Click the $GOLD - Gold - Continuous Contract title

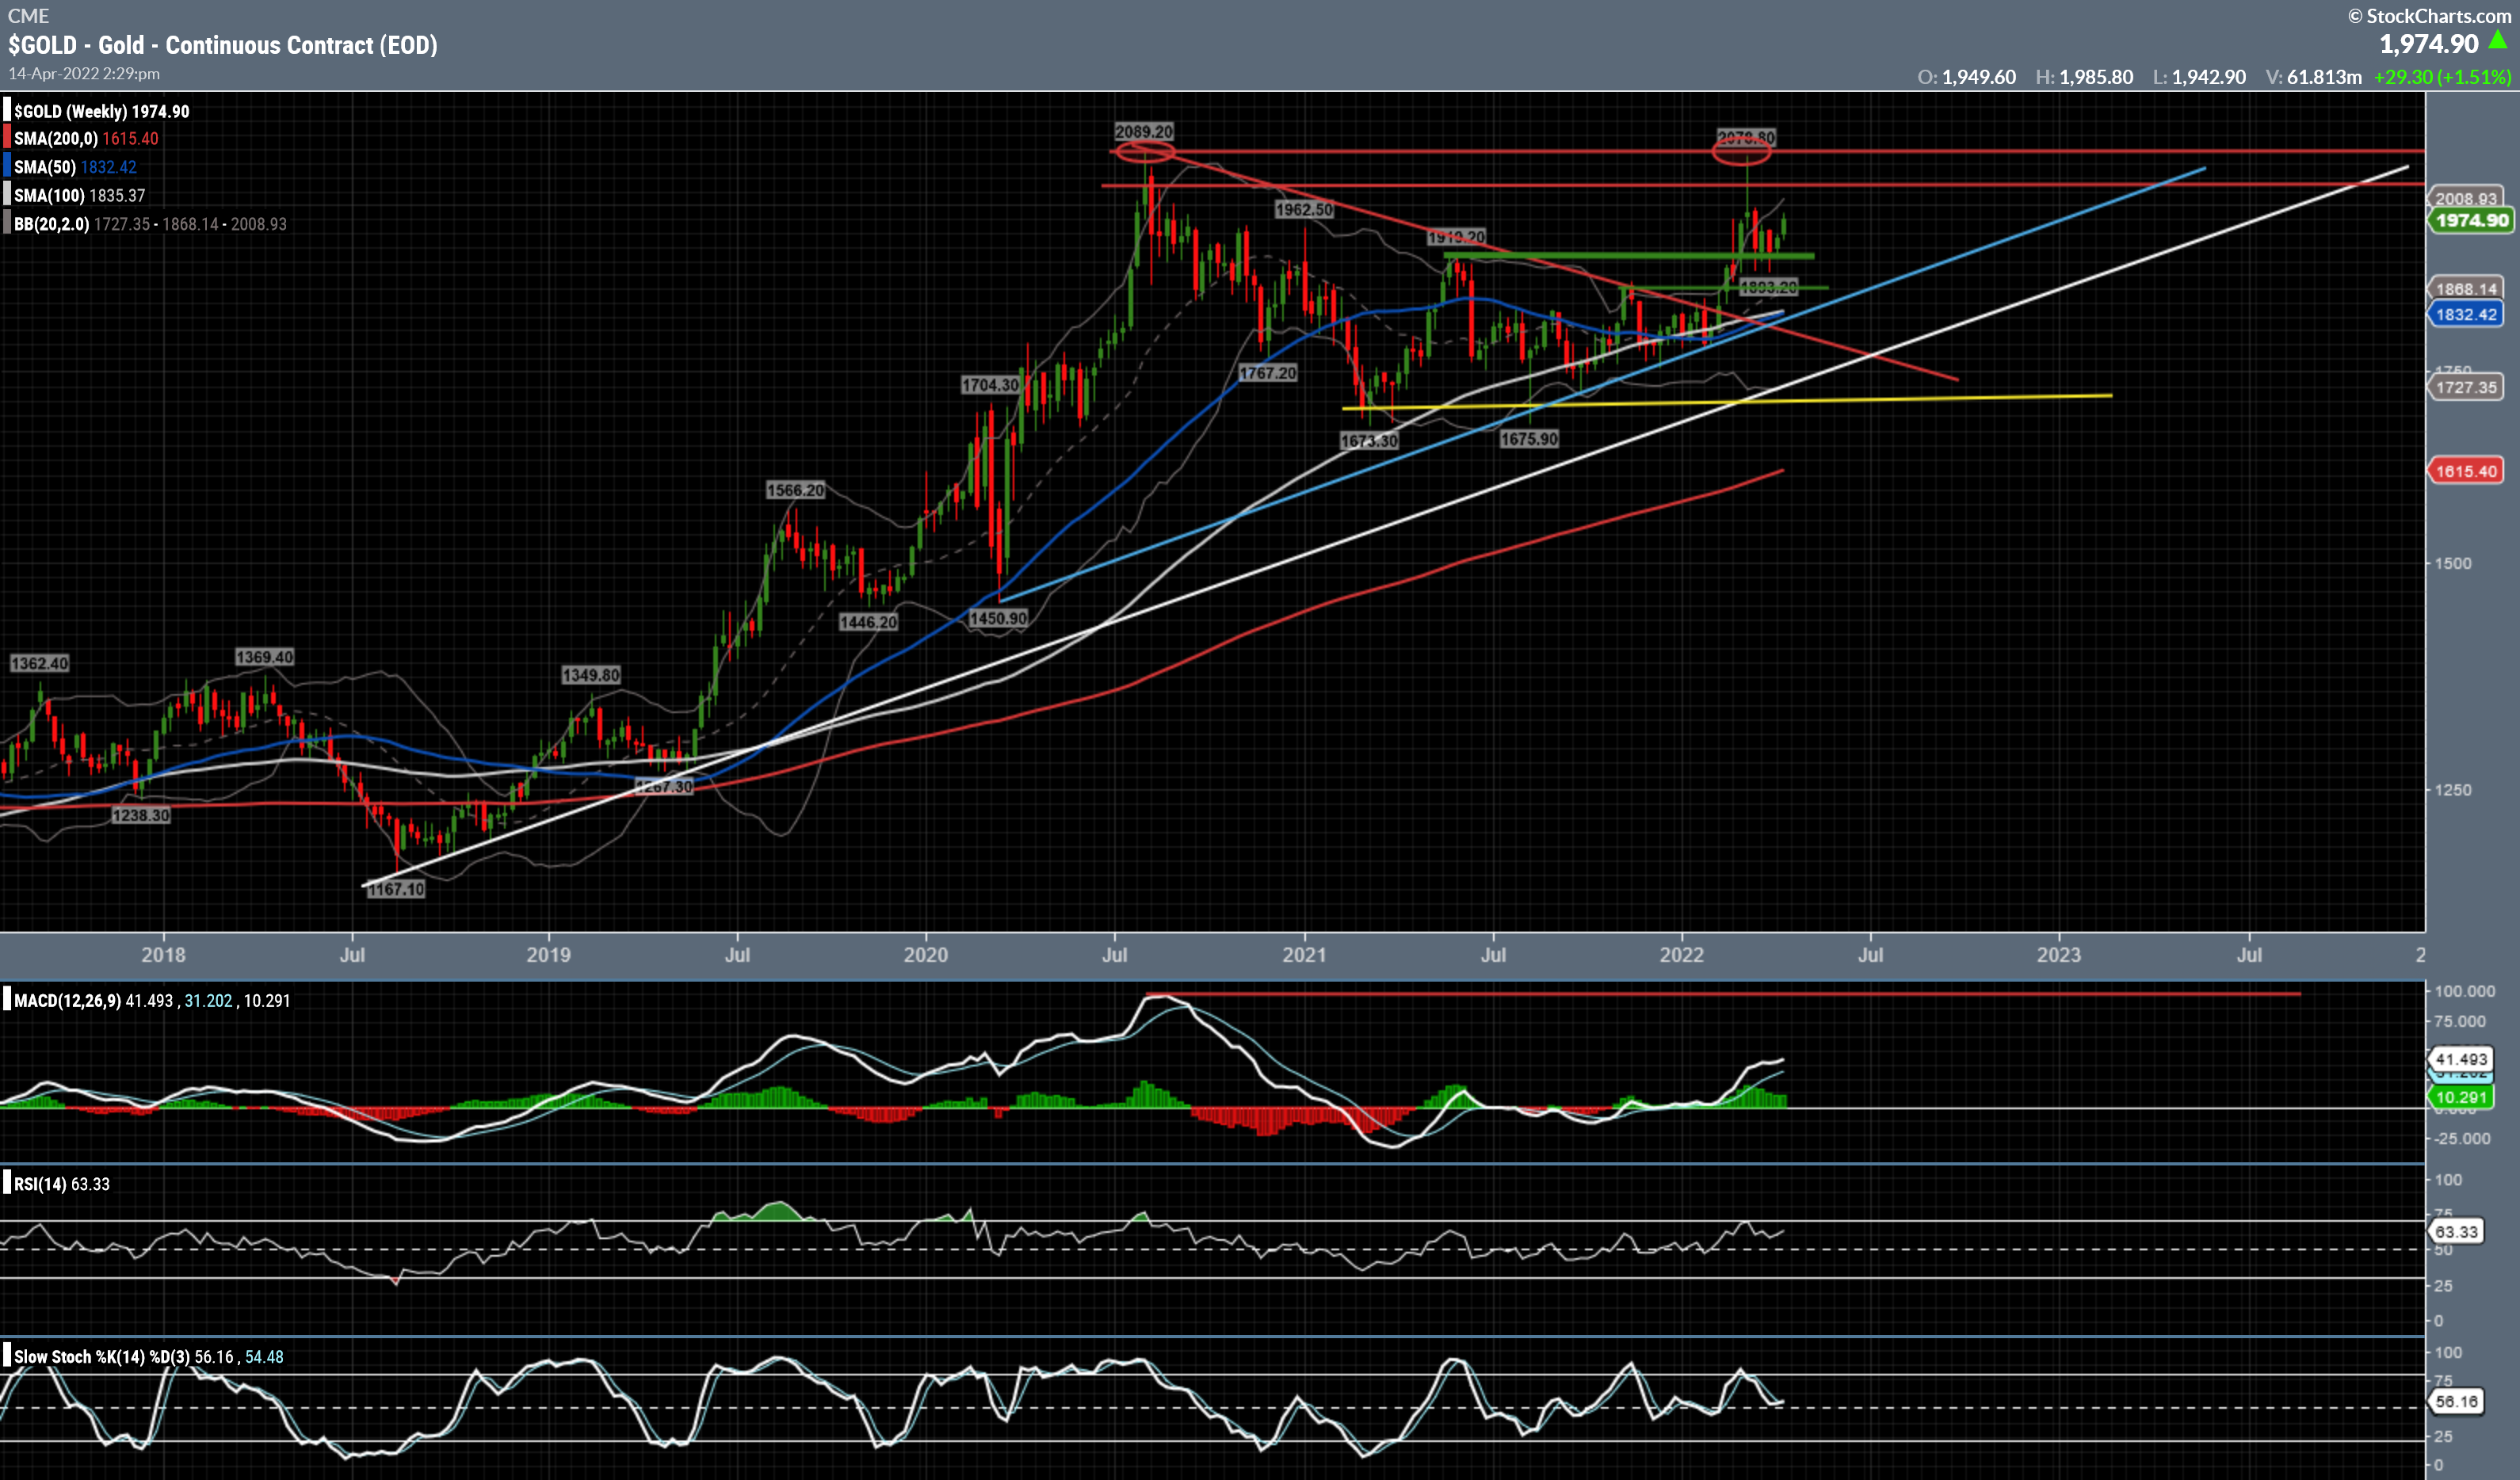(x=222, y=45)
